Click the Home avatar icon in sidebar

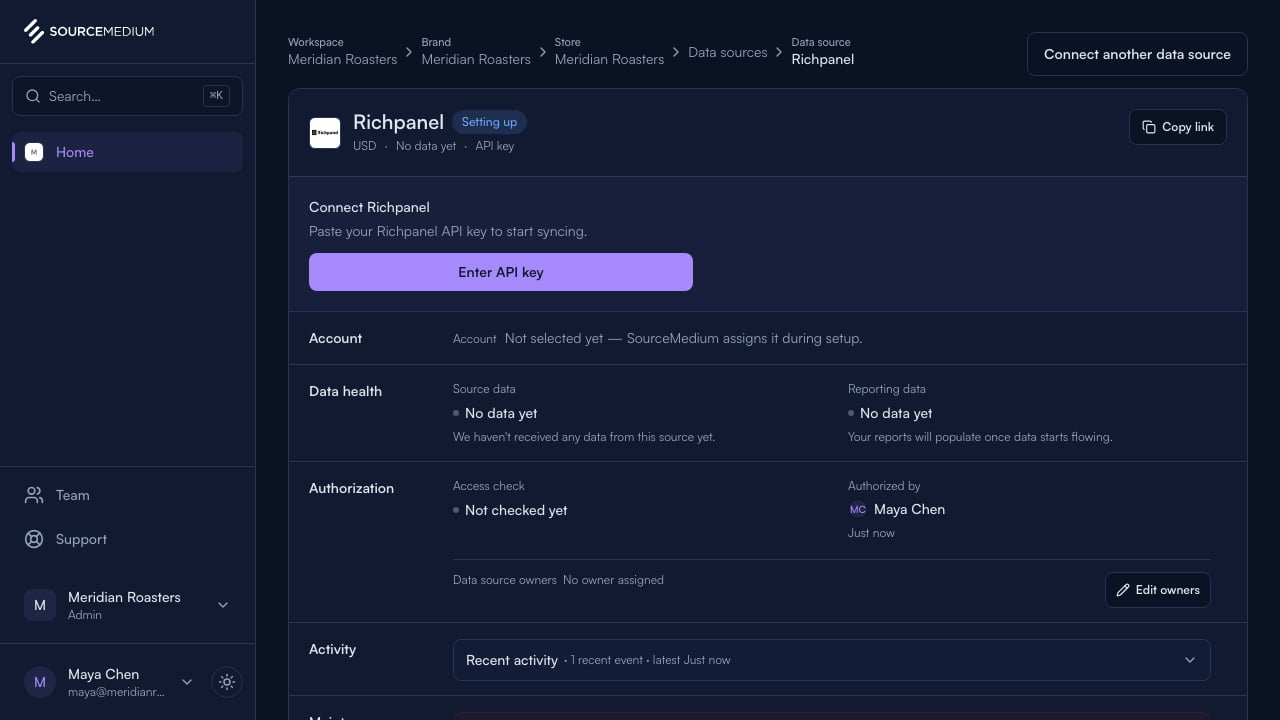click(x=34, y=152)
